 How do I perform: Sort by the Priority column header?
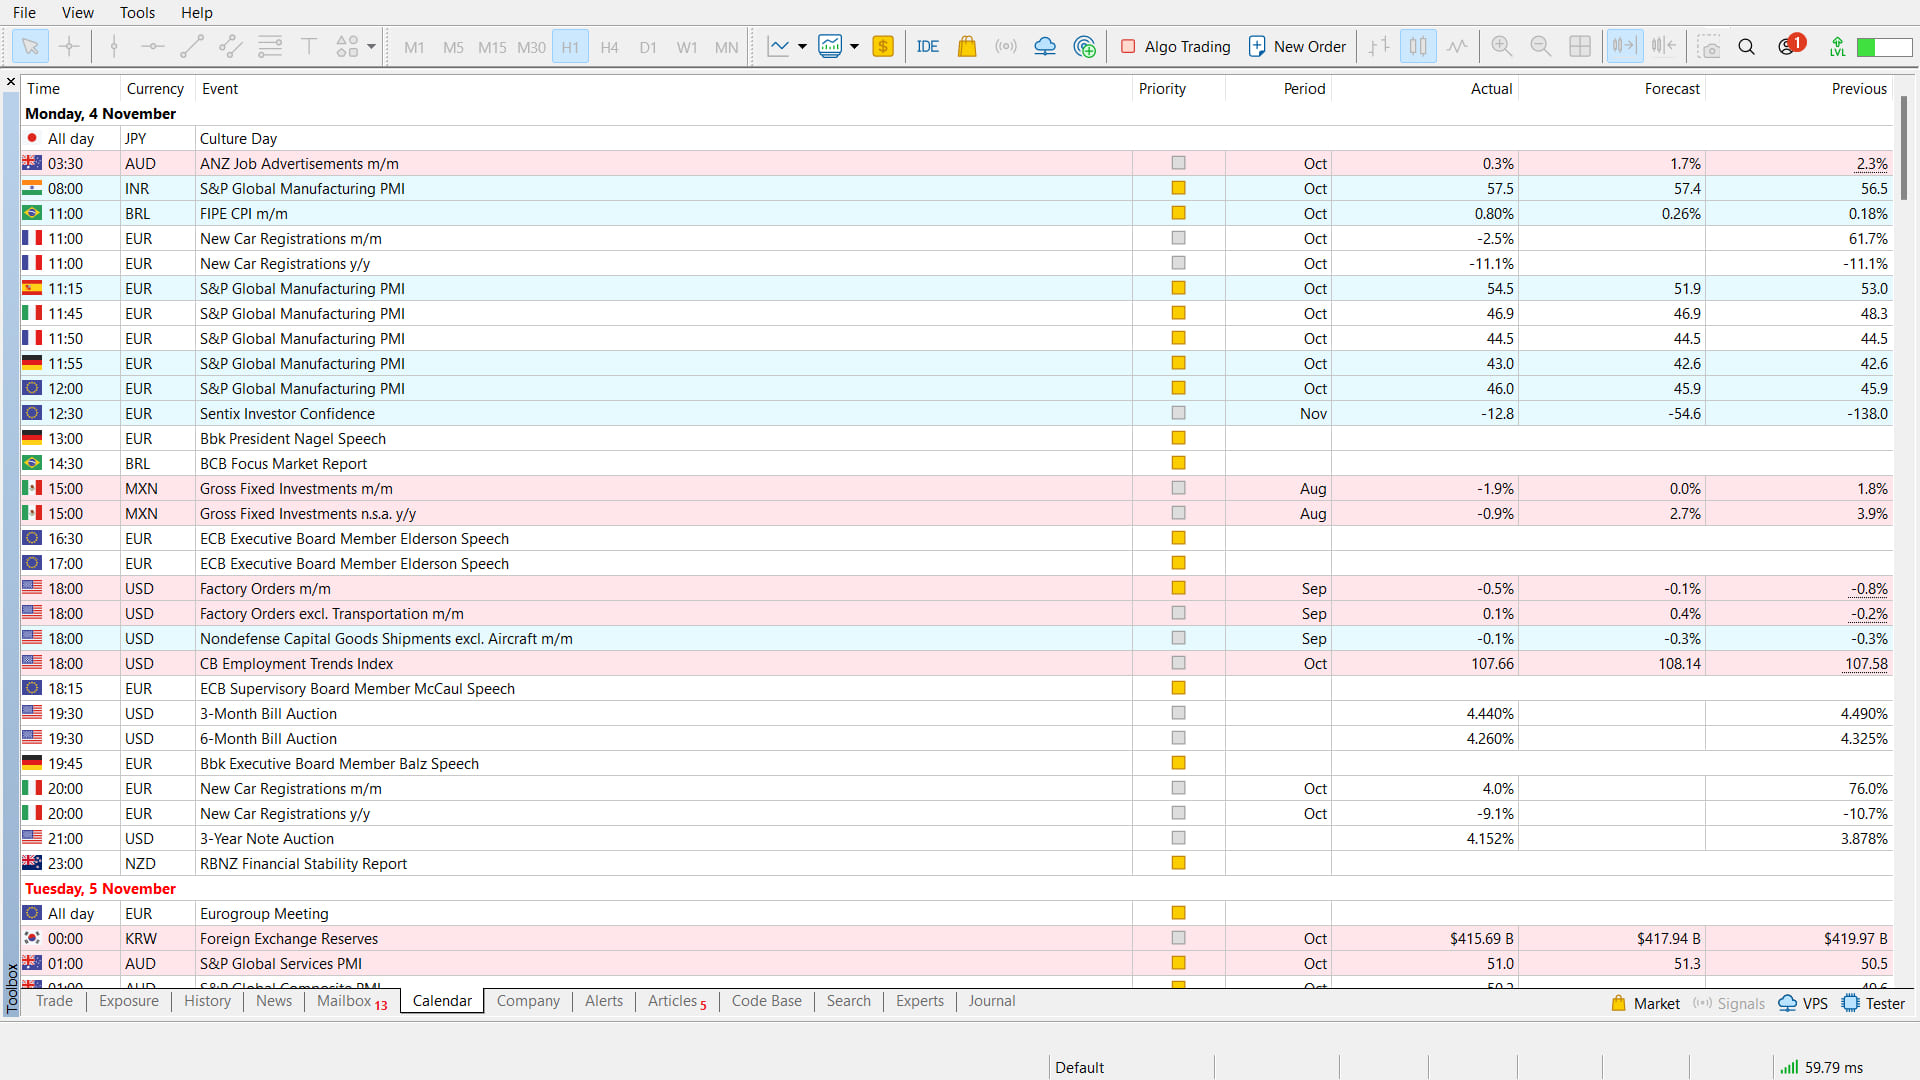click(x=1162, y=89)
